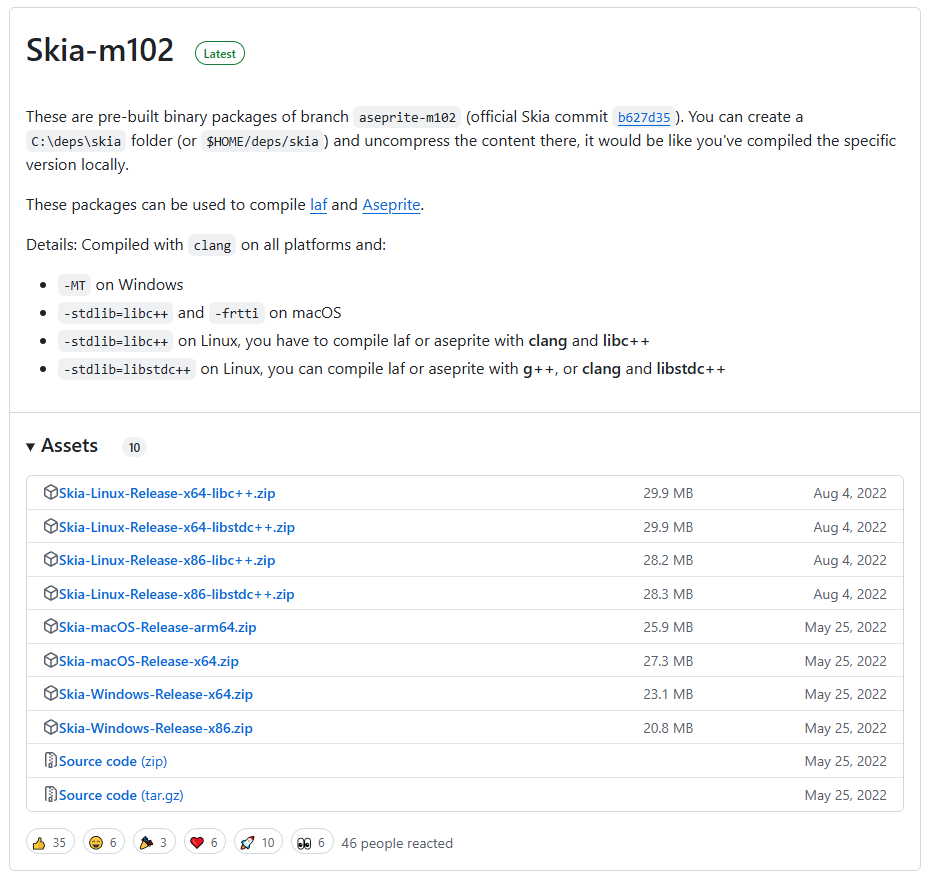Open the laf project link
Image resolution: width=930 pixels, height=878 pixels.
pos(319,205)
